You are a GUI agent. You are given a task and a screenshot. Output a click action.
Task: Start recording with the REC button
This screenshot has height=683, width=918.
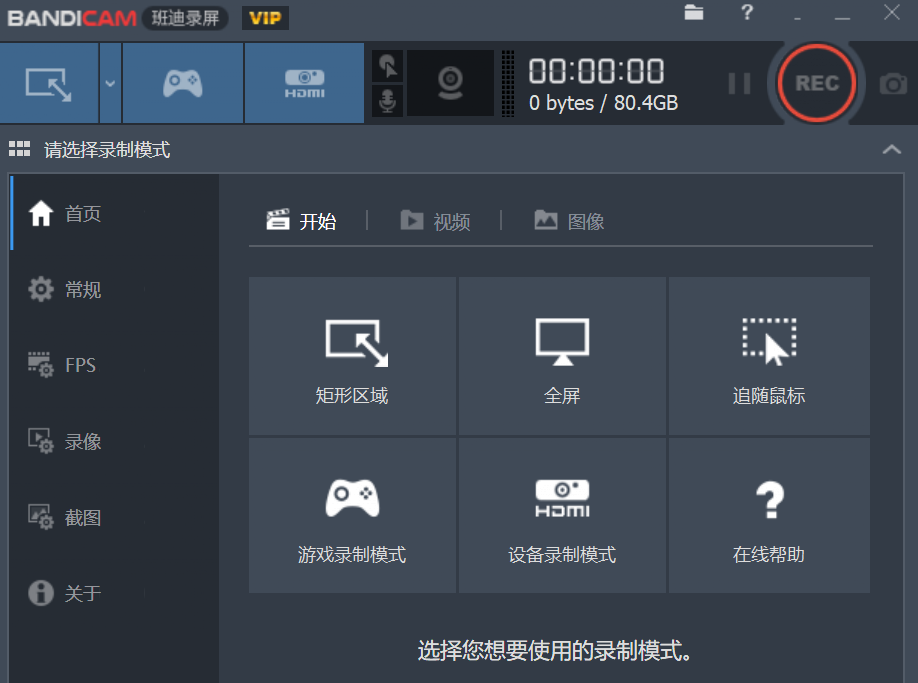[816, 83]
